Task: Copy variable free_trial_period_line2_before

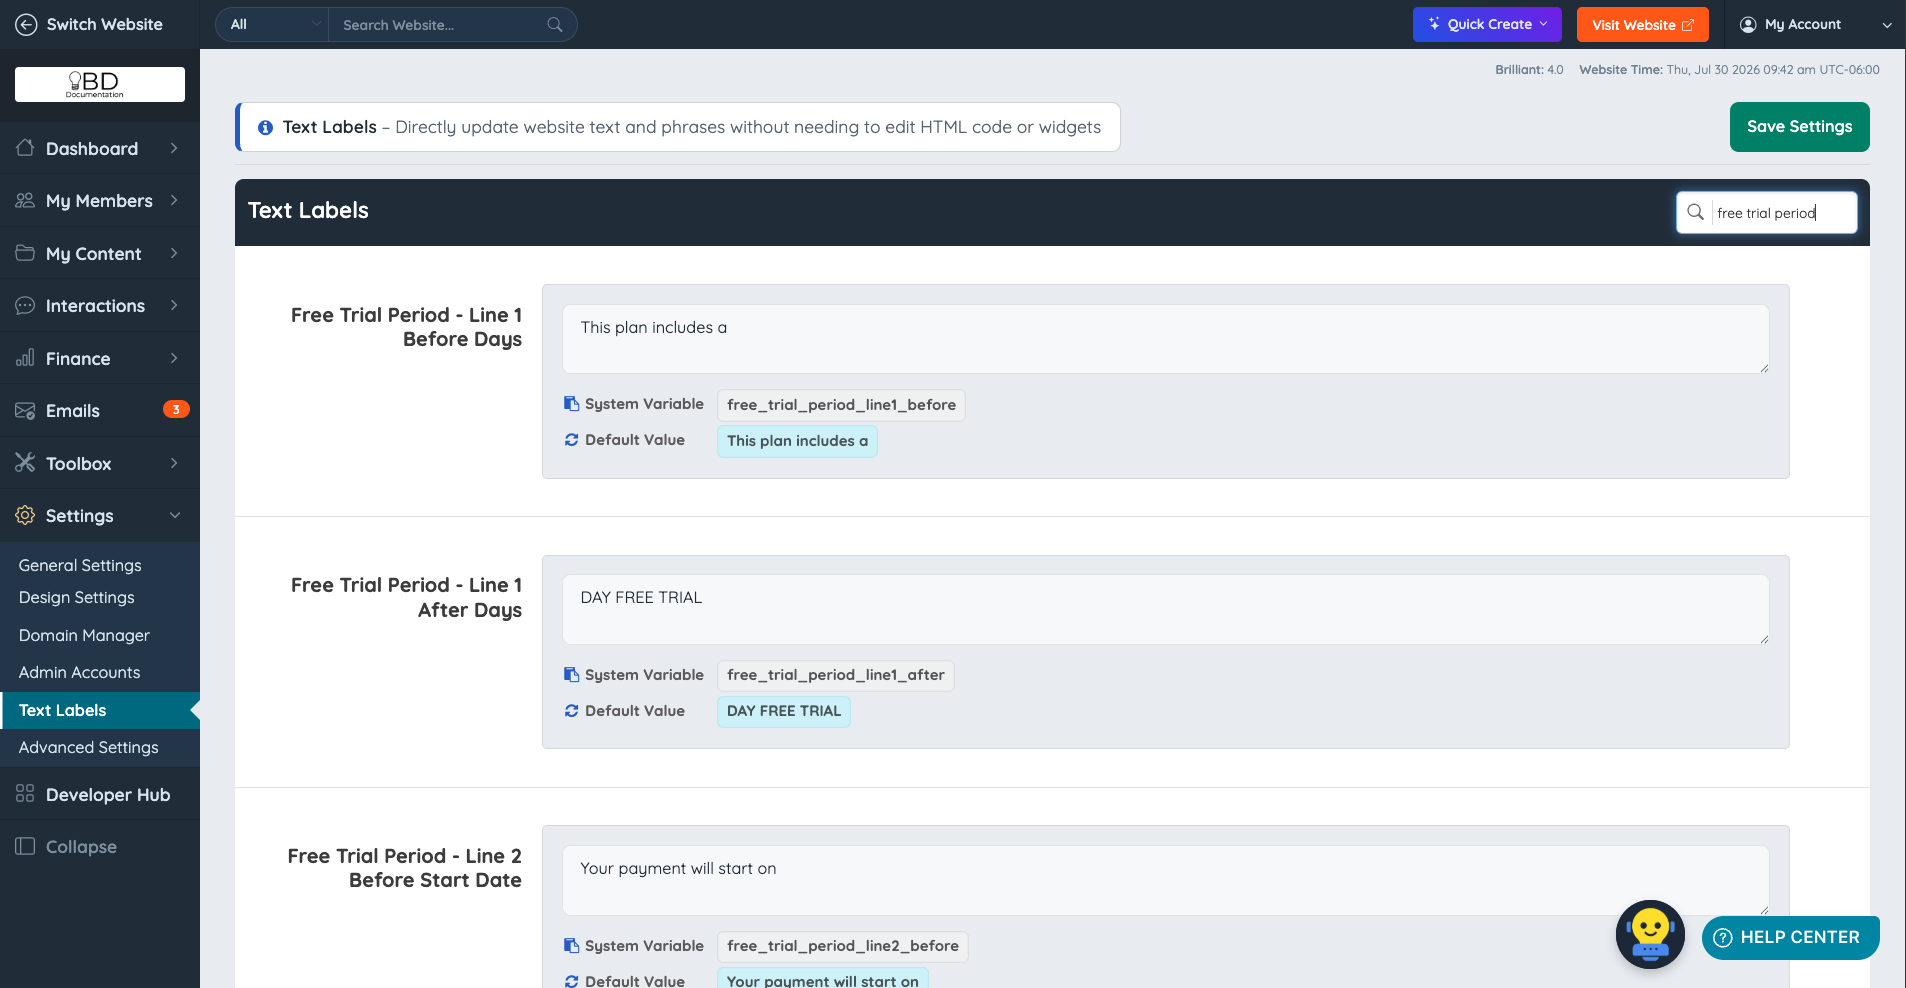Action: click(843, 946)
